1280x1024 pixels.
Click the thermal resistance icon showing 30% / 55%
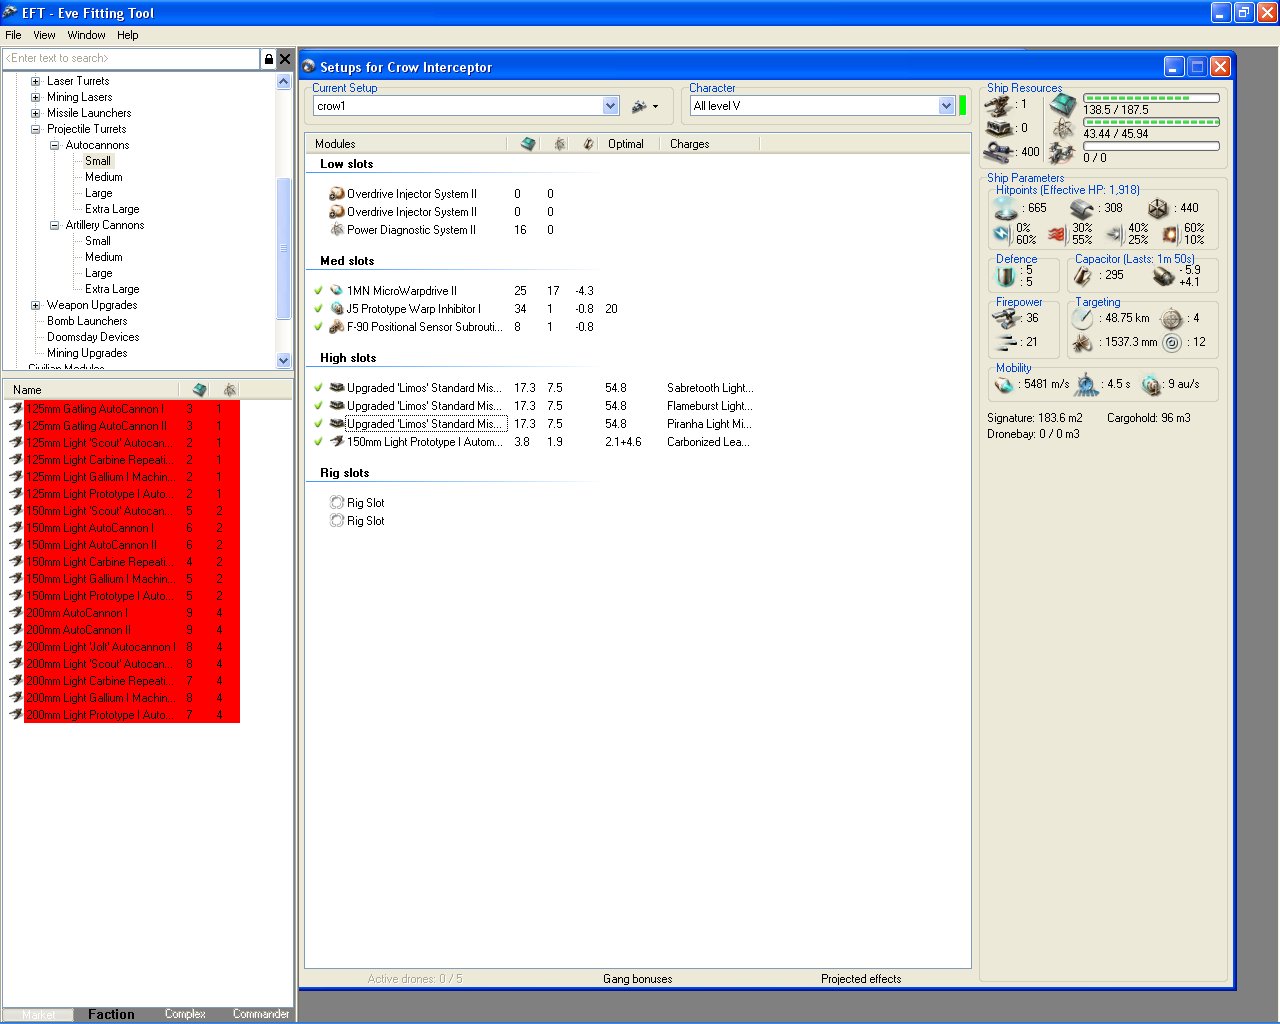coord(1057,234)
